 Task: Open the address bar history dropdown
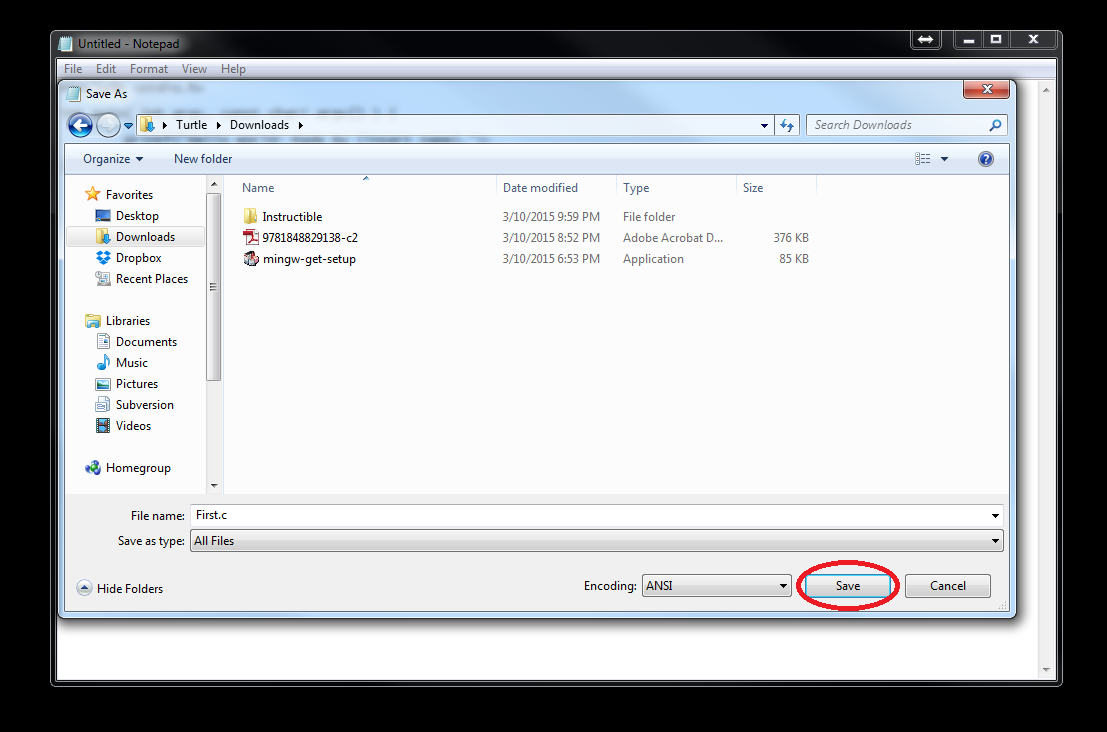(x=764, y=126)
